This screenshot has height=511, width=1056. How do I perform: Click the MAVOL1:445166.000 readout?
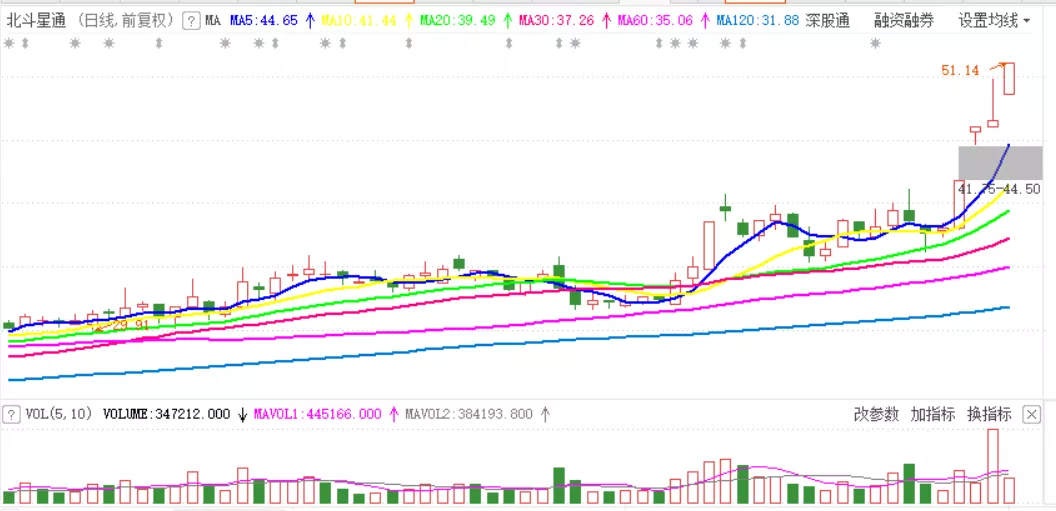click(x=317, y=414)
